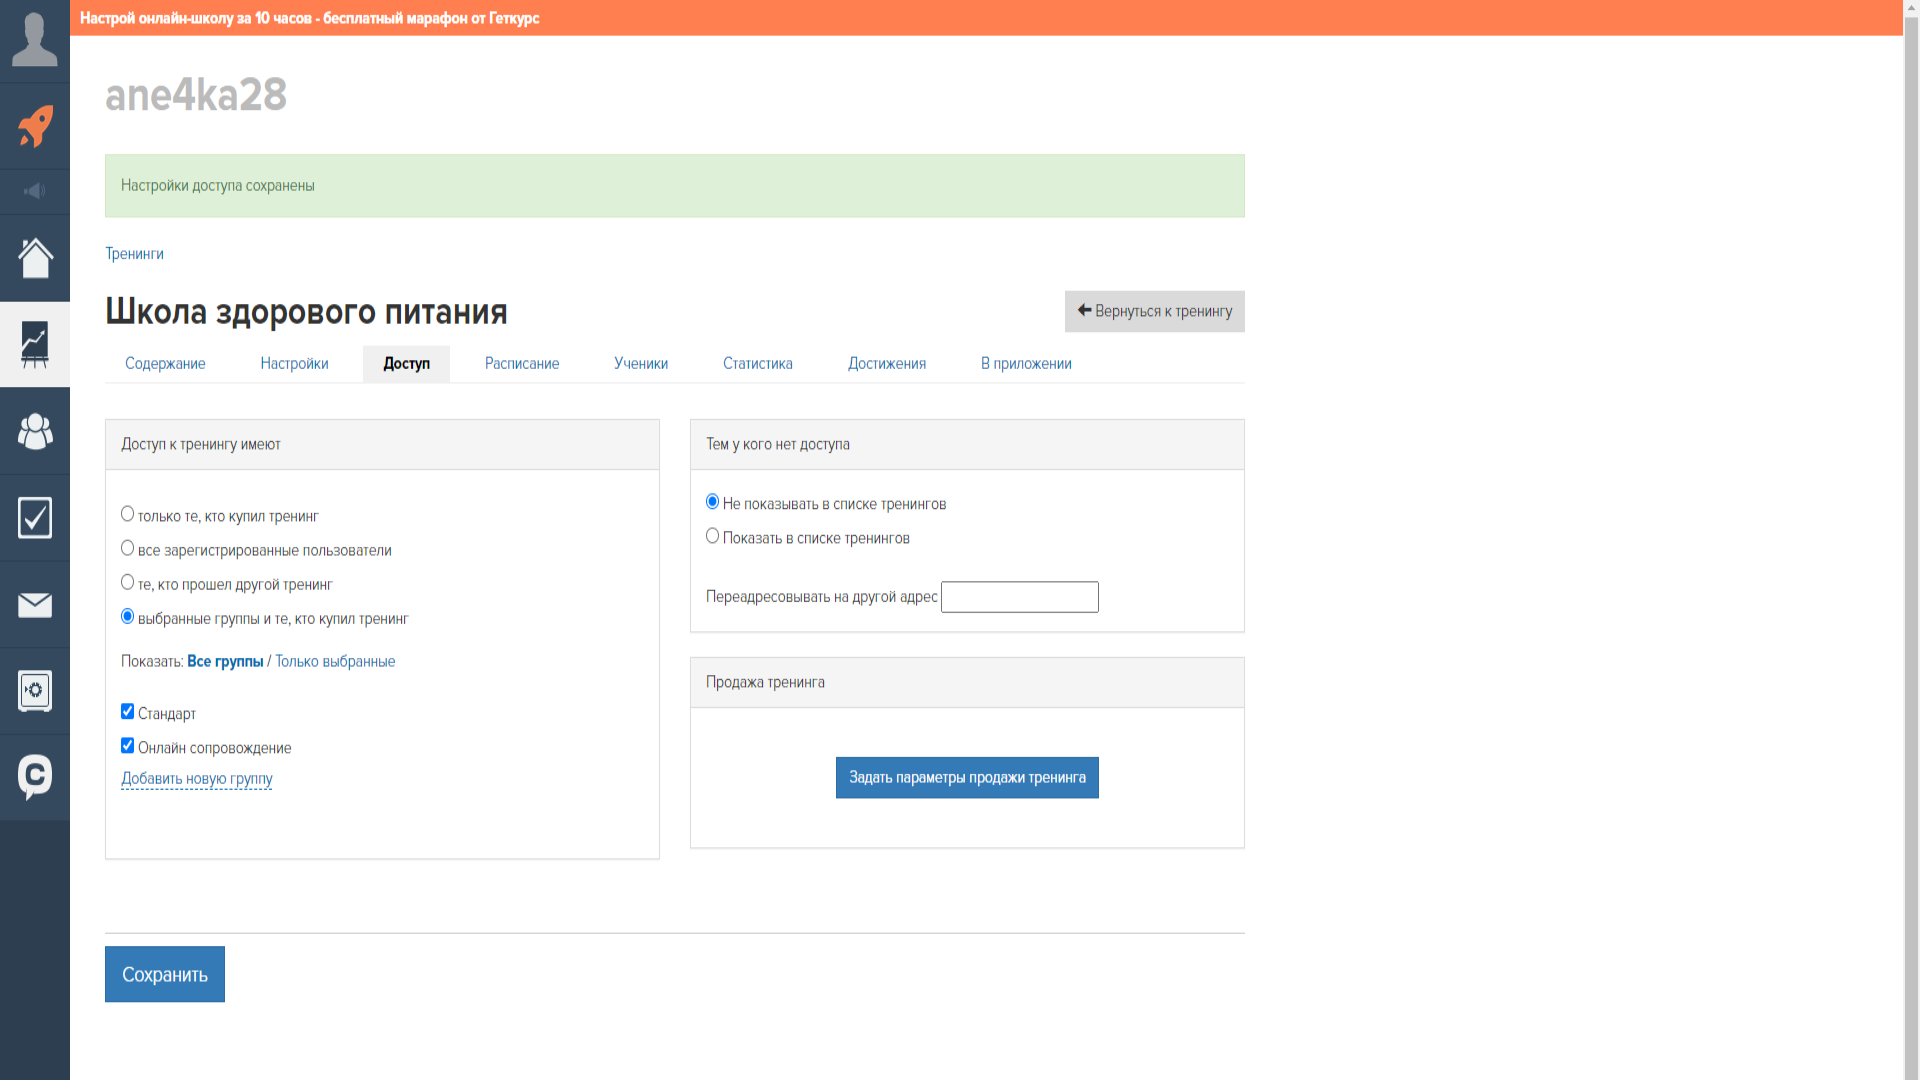Screen dimensions: 1920x1080
Task: Uncheck the Стандарт group checkbox
Action: click(x=127, y=712)
